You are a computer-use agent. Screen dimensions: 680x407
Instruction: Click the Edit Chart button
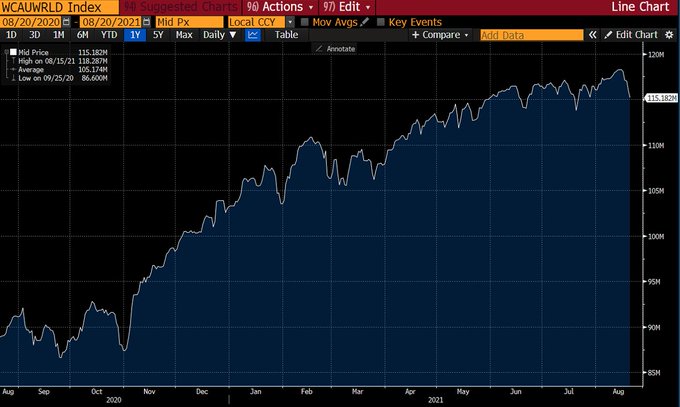[631, 35]
